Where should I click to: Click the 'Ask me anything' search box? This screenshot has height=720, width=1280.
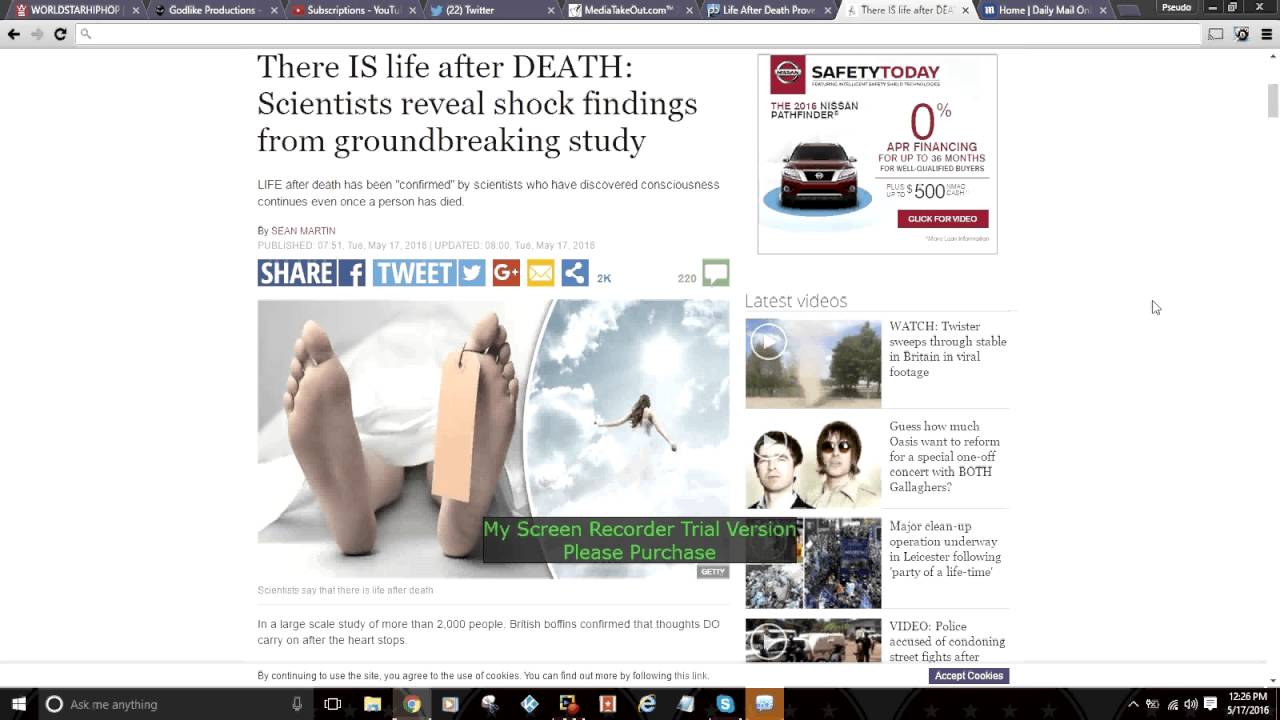coord(160,704)
